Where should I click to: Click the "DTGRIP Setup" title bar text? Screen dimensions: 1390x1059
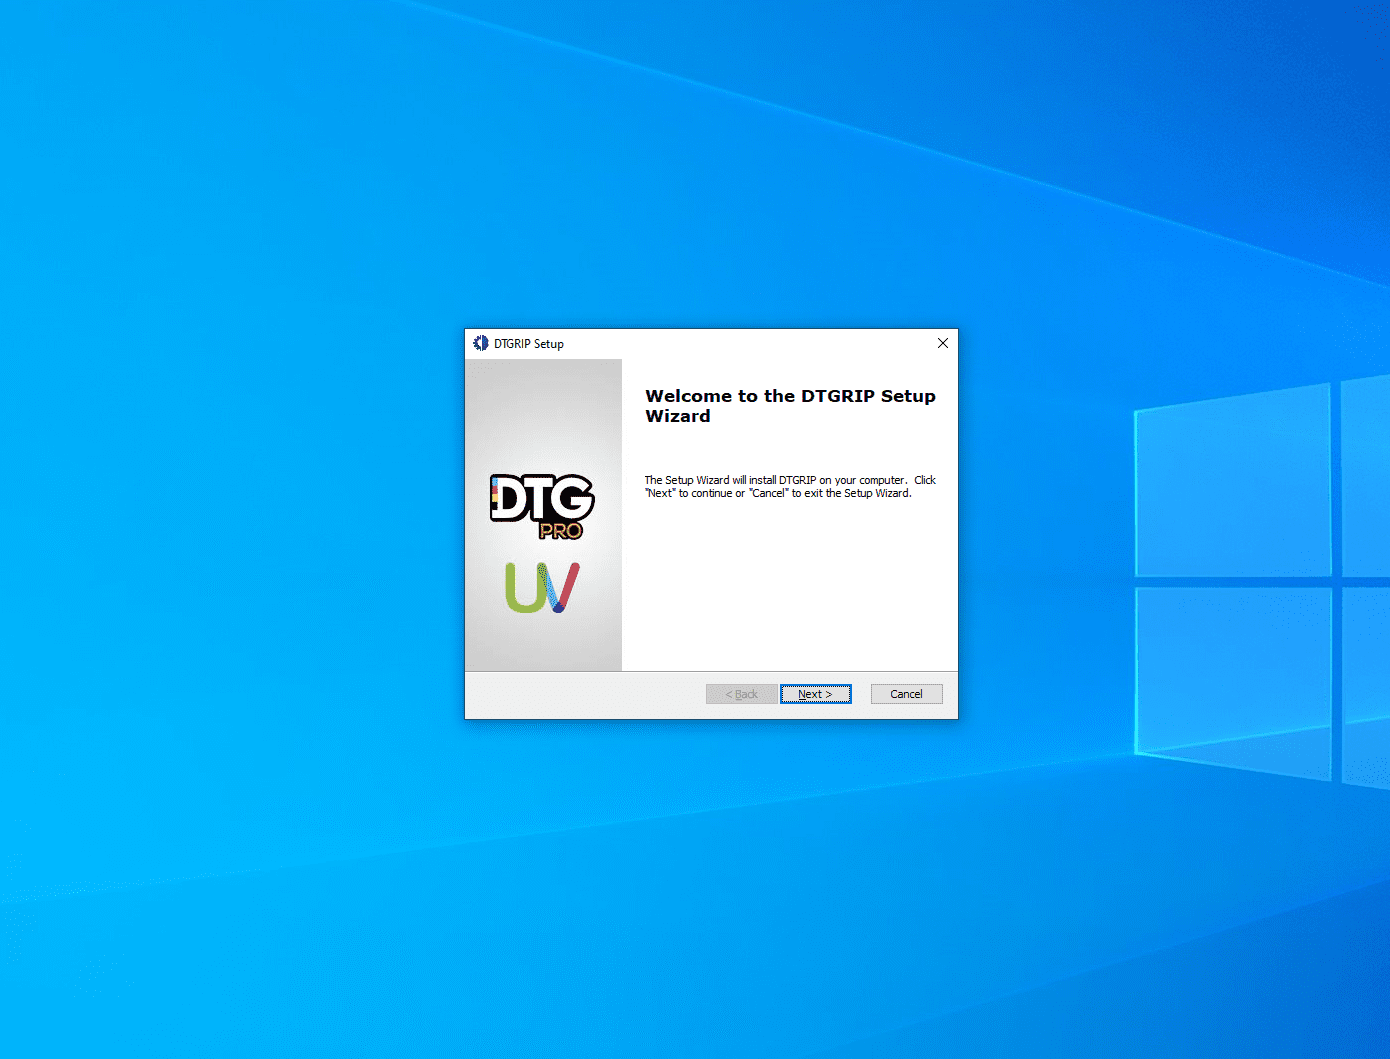click(x=529, y=343)
